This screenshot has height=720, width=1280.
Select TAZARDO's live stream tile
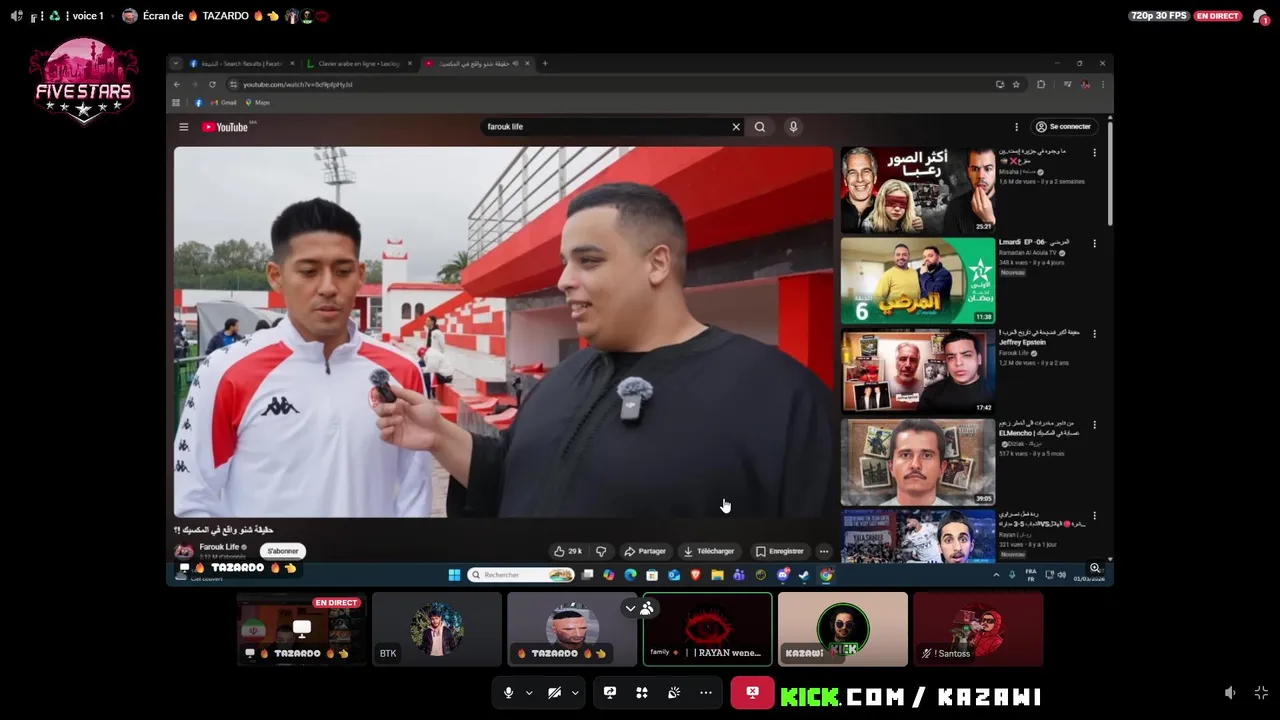pos(301,629)
